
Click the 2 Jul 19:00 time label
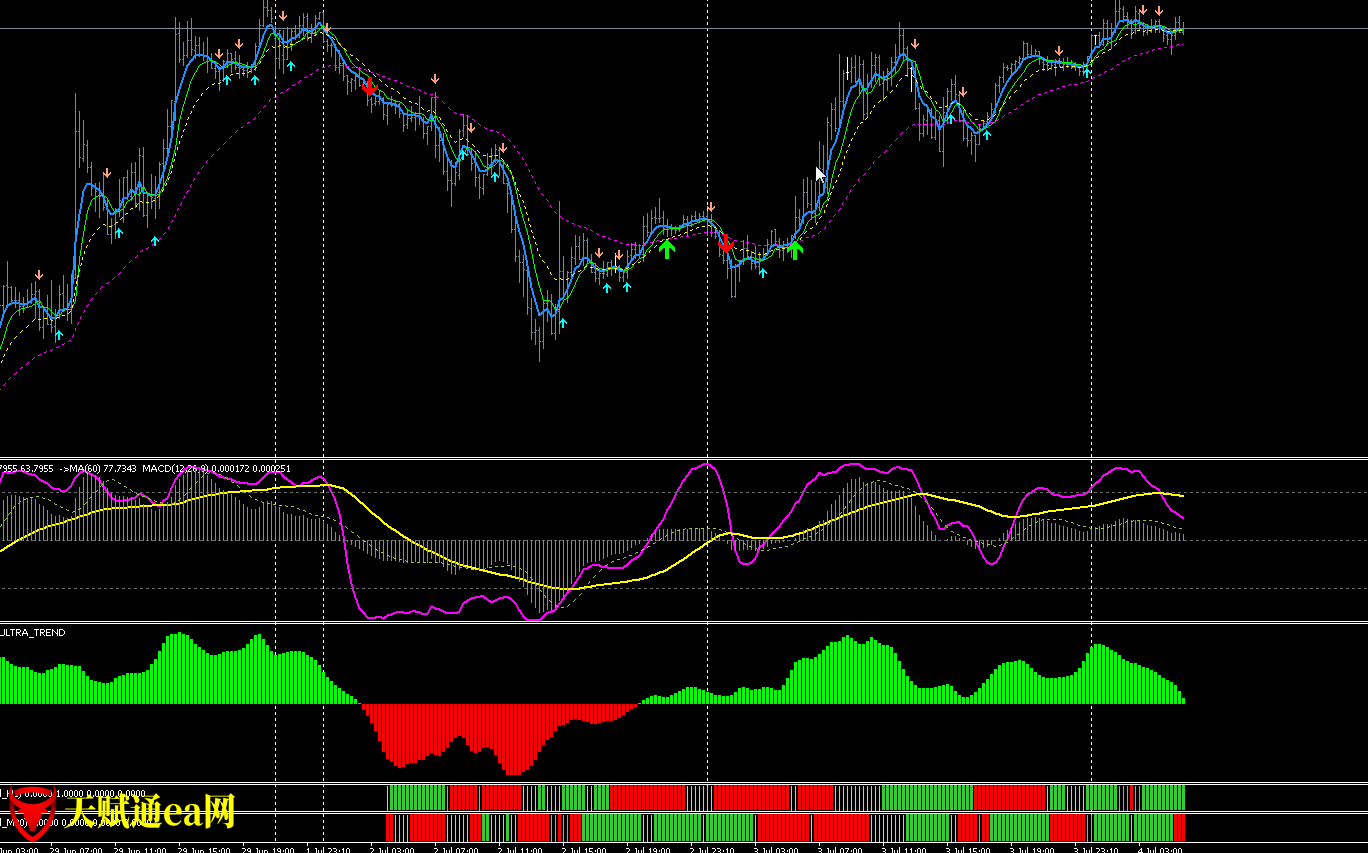[x=648, y=849]
